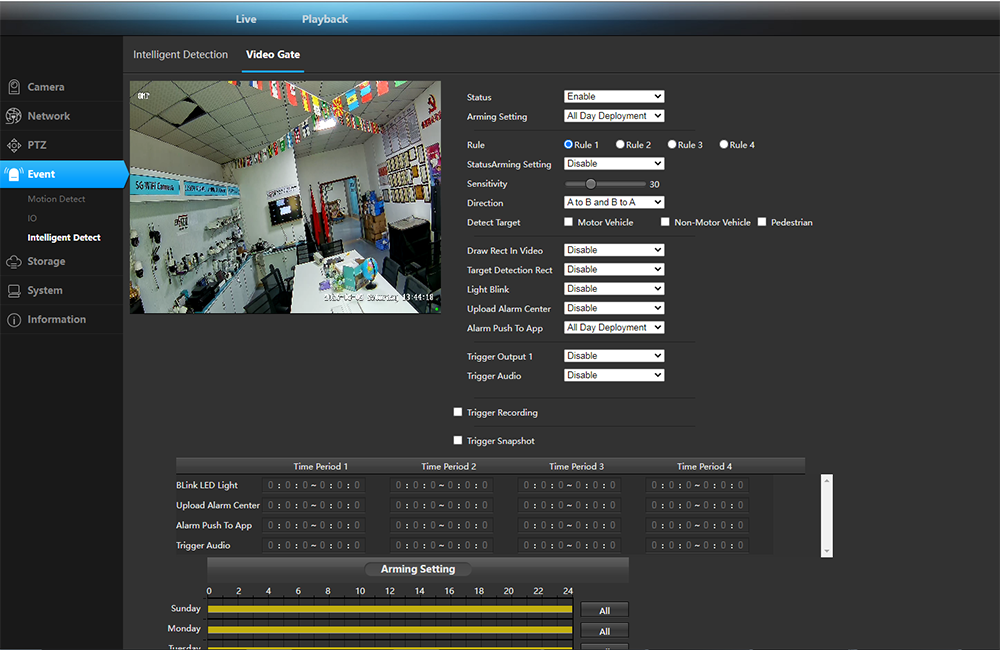Select the PTZ crosshair icon
This screenshot has height=650, width=1000.
tap(14, 145)
